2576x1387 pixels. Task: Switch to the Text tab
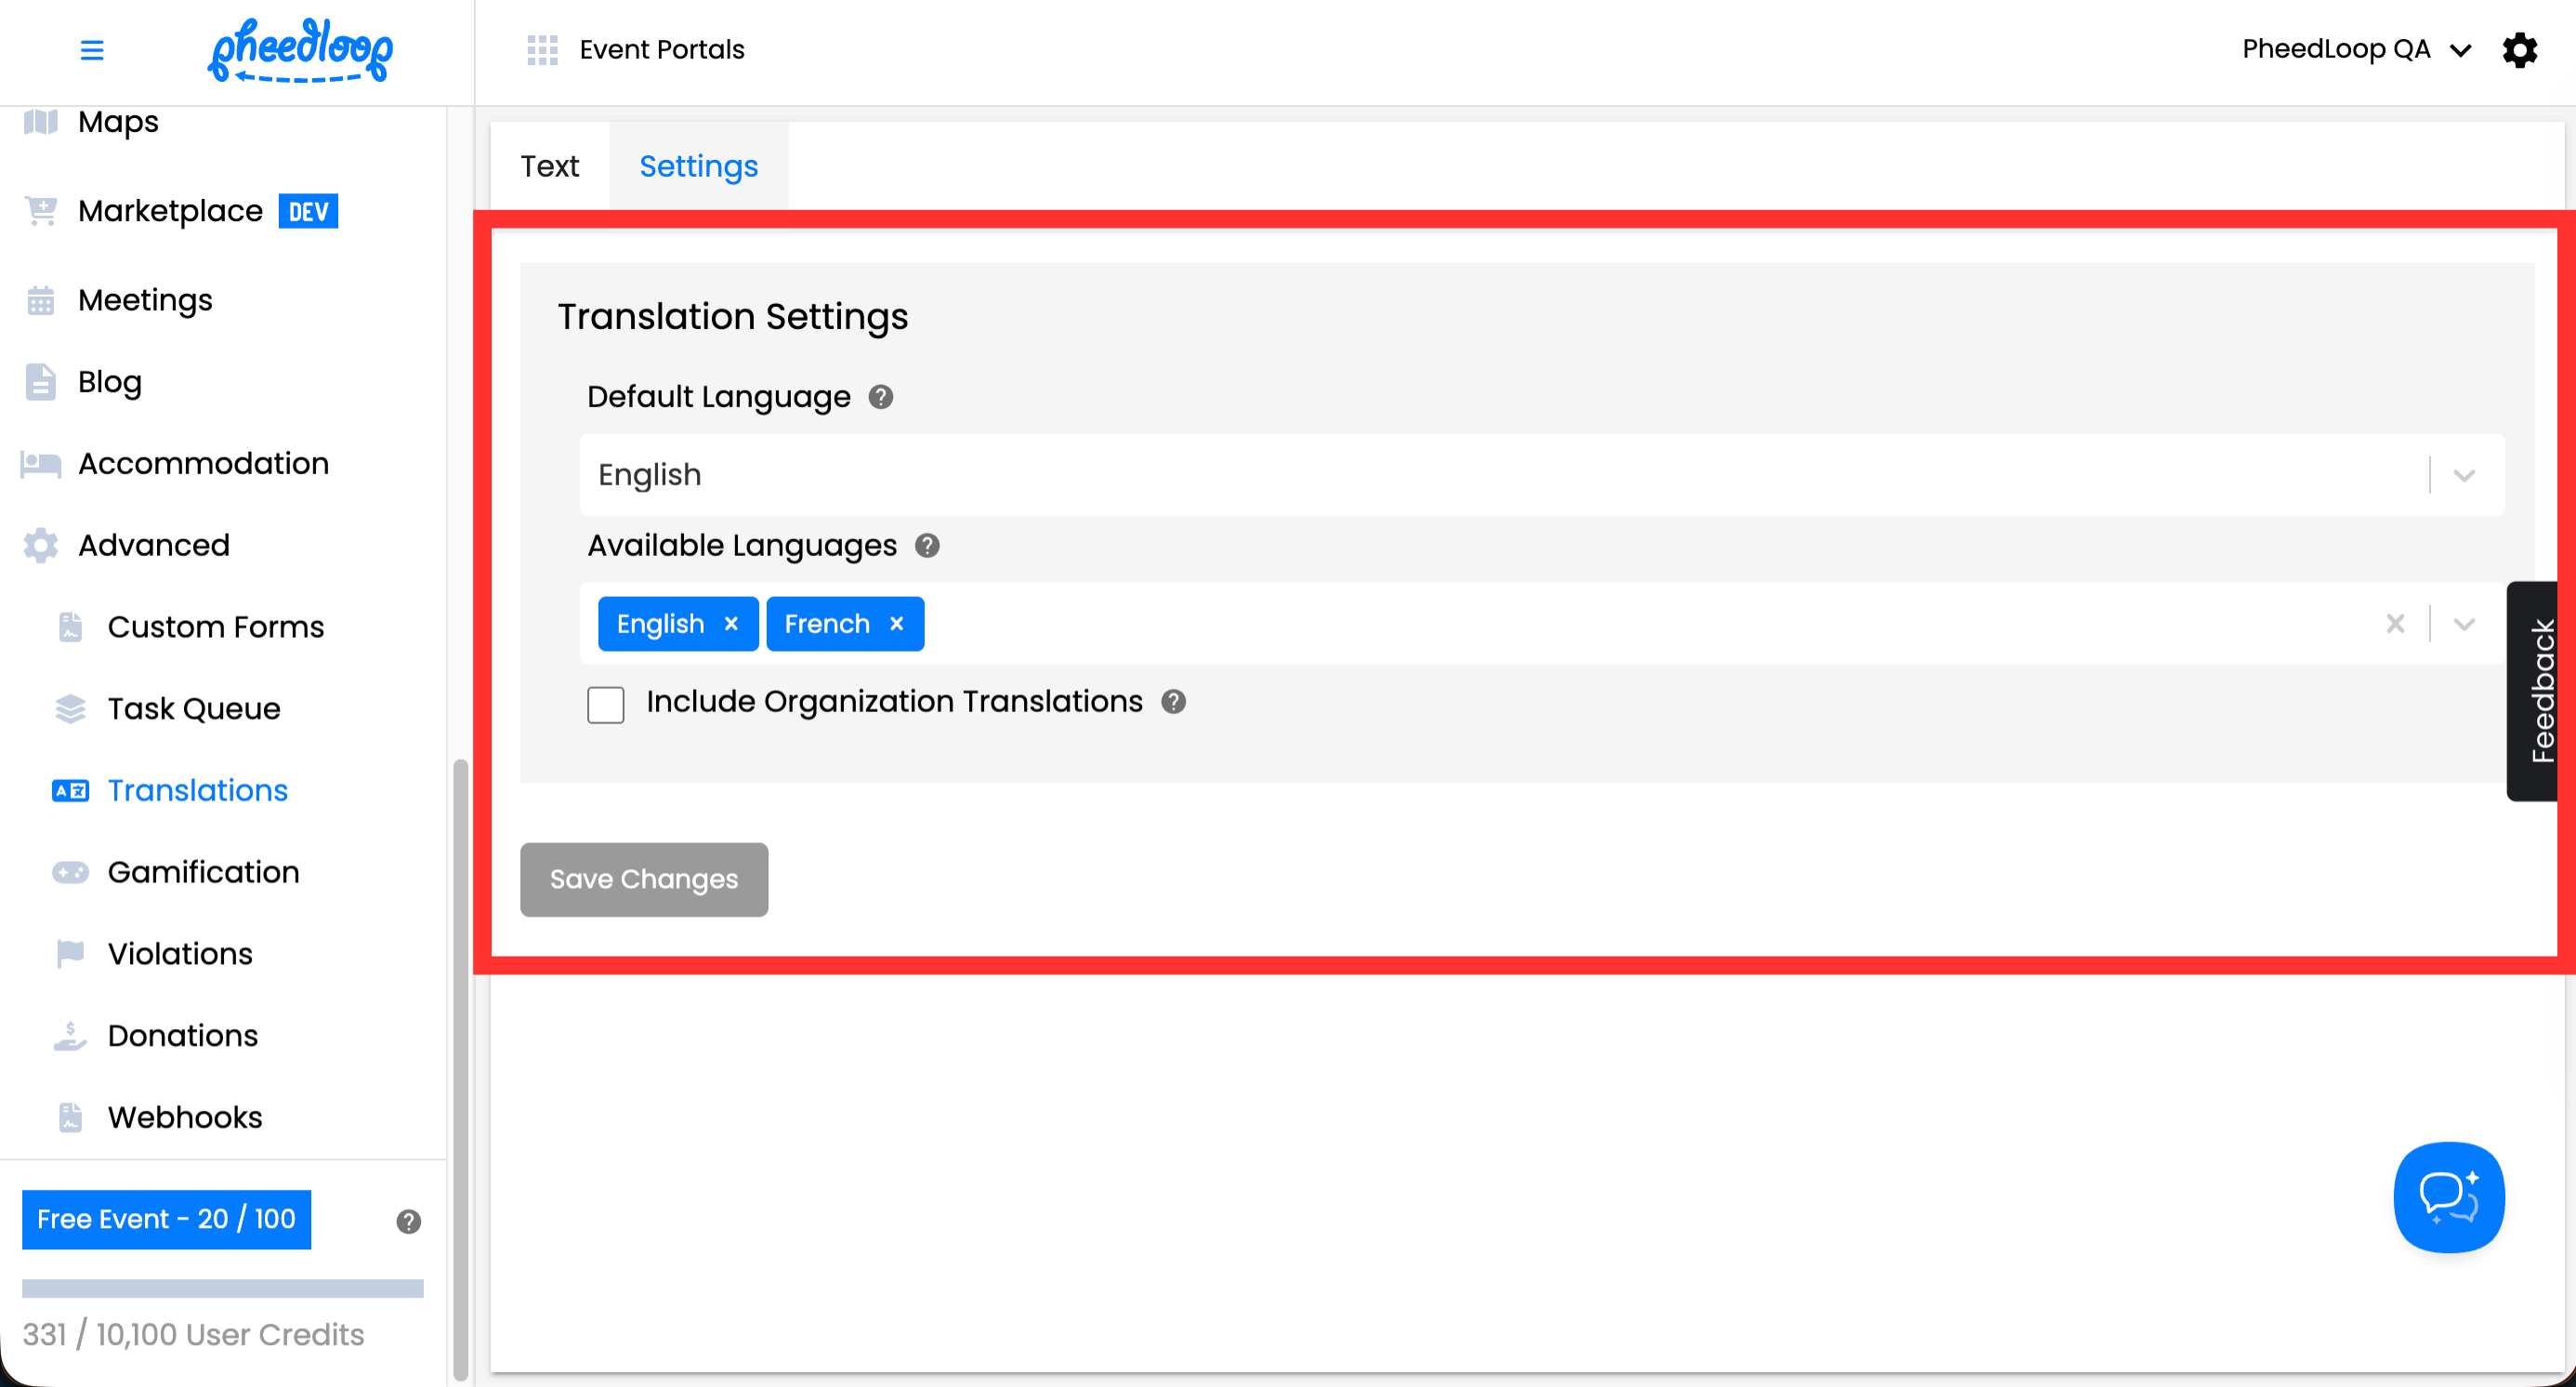coord(549,166)
